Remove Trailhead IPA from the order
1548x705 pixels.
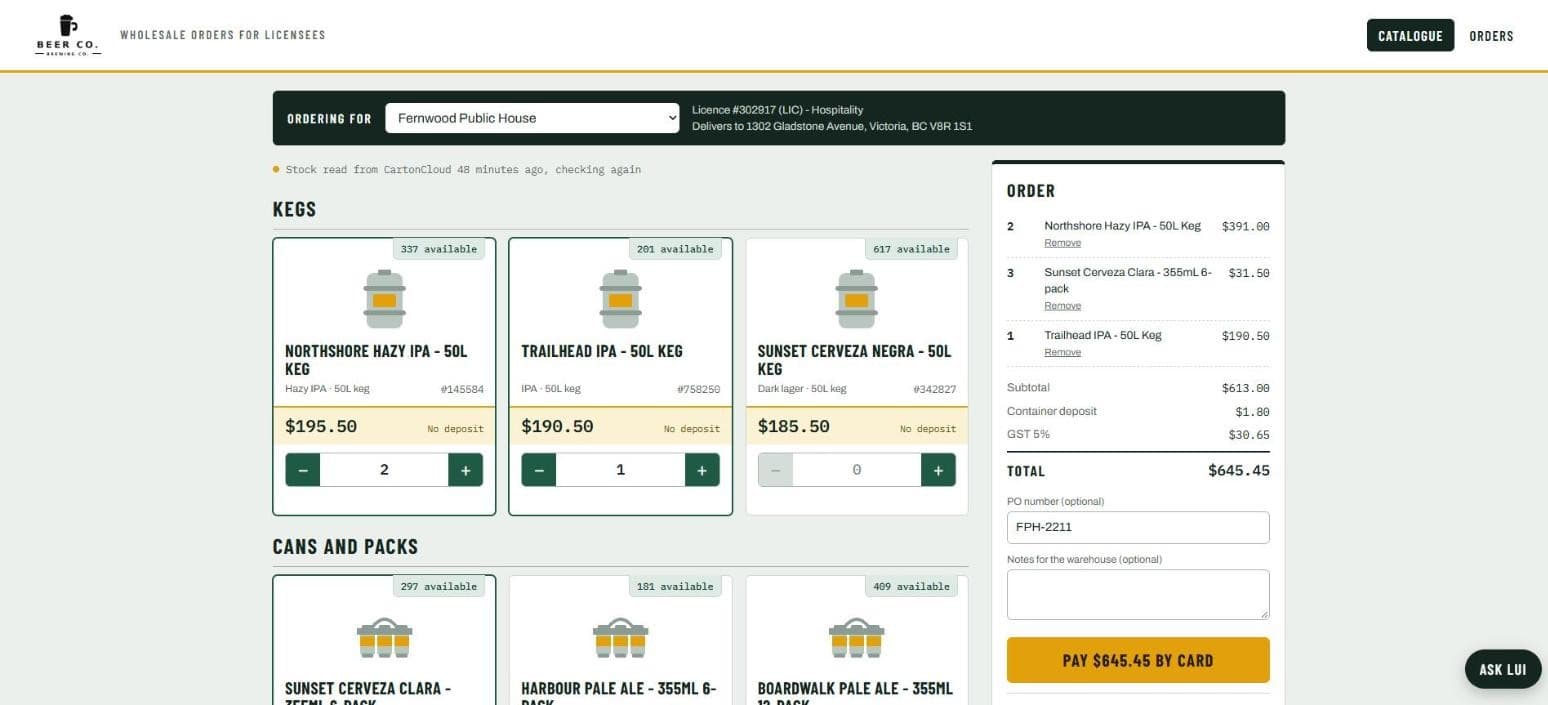[1062, 352]
